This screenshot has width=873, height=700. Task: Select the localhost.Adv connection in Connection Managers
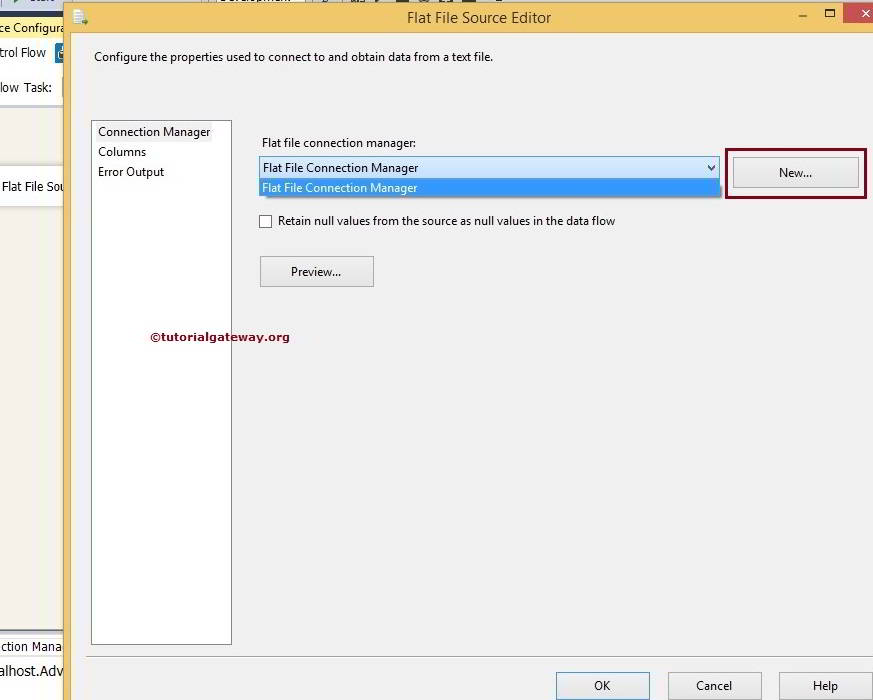[30, 672]
